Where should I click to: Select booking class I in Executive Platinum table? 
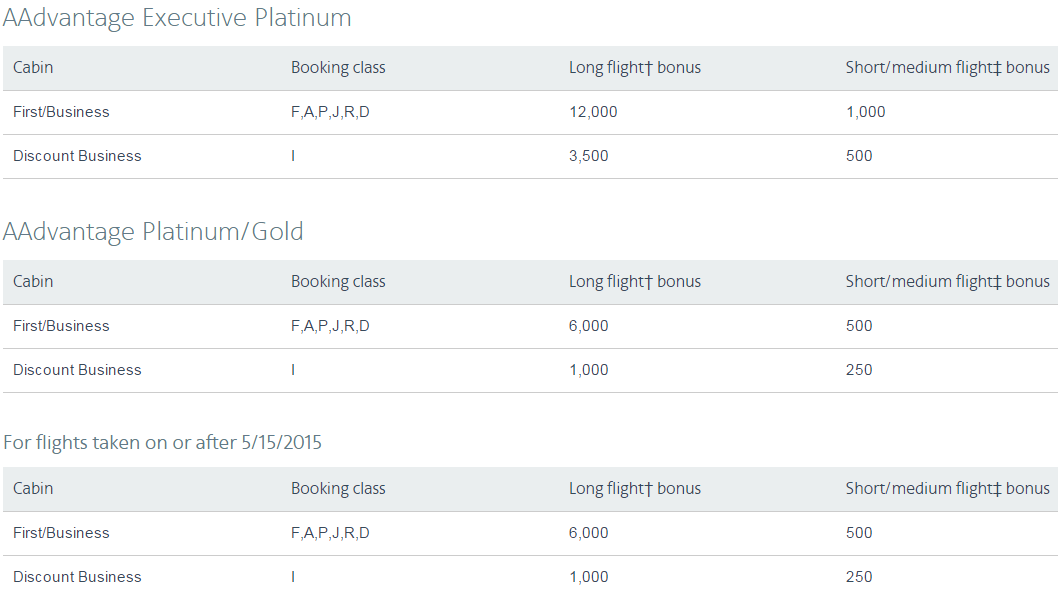293,156
